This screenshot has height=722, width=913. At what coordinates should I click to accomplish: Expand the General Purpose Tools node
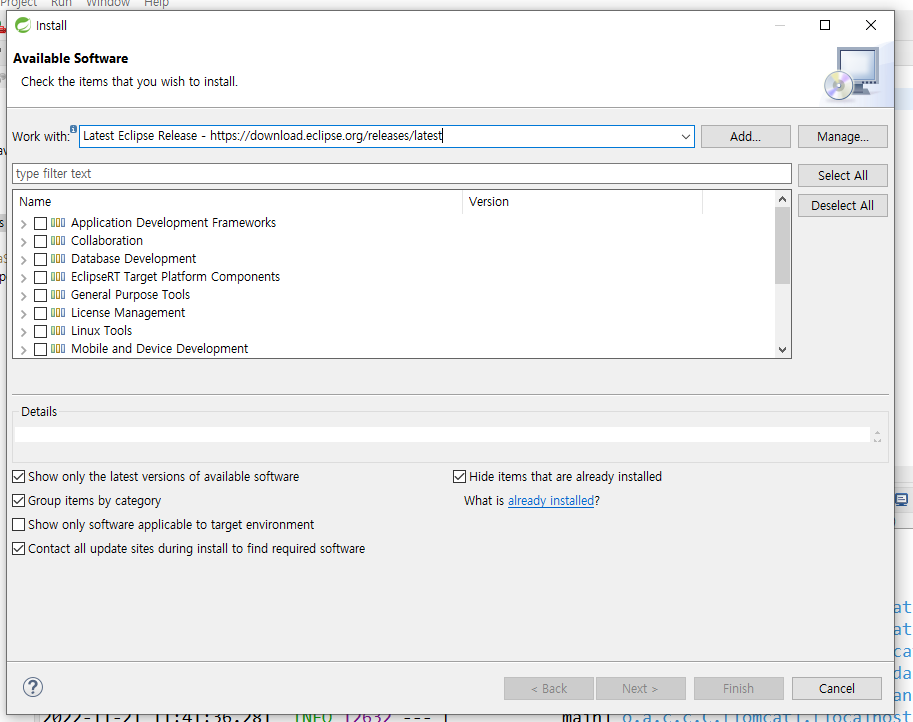pyautogui.click(x=23, y=296)
